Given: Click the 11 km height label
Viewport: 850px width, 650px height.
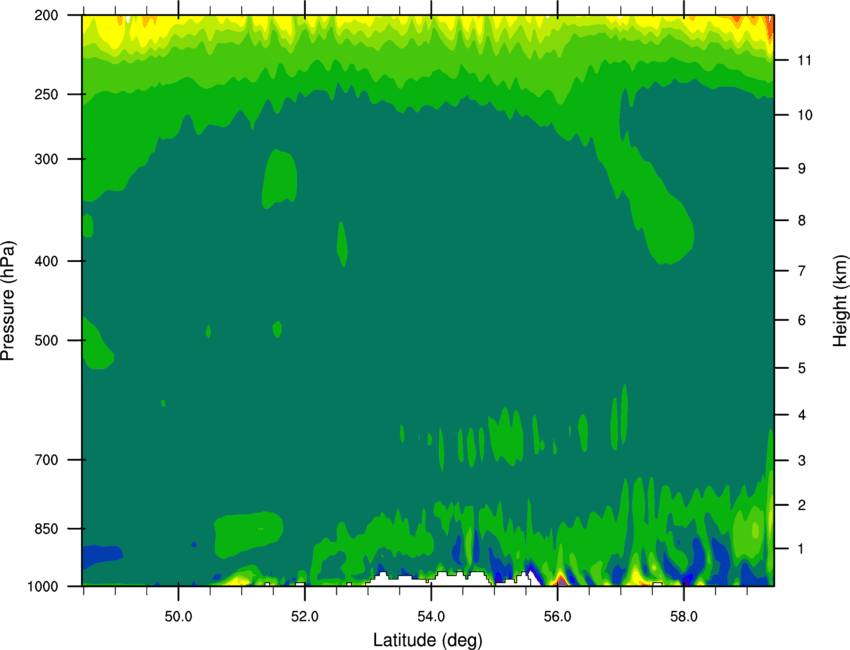Looking at the screenshot, I should tap(804, 60).
